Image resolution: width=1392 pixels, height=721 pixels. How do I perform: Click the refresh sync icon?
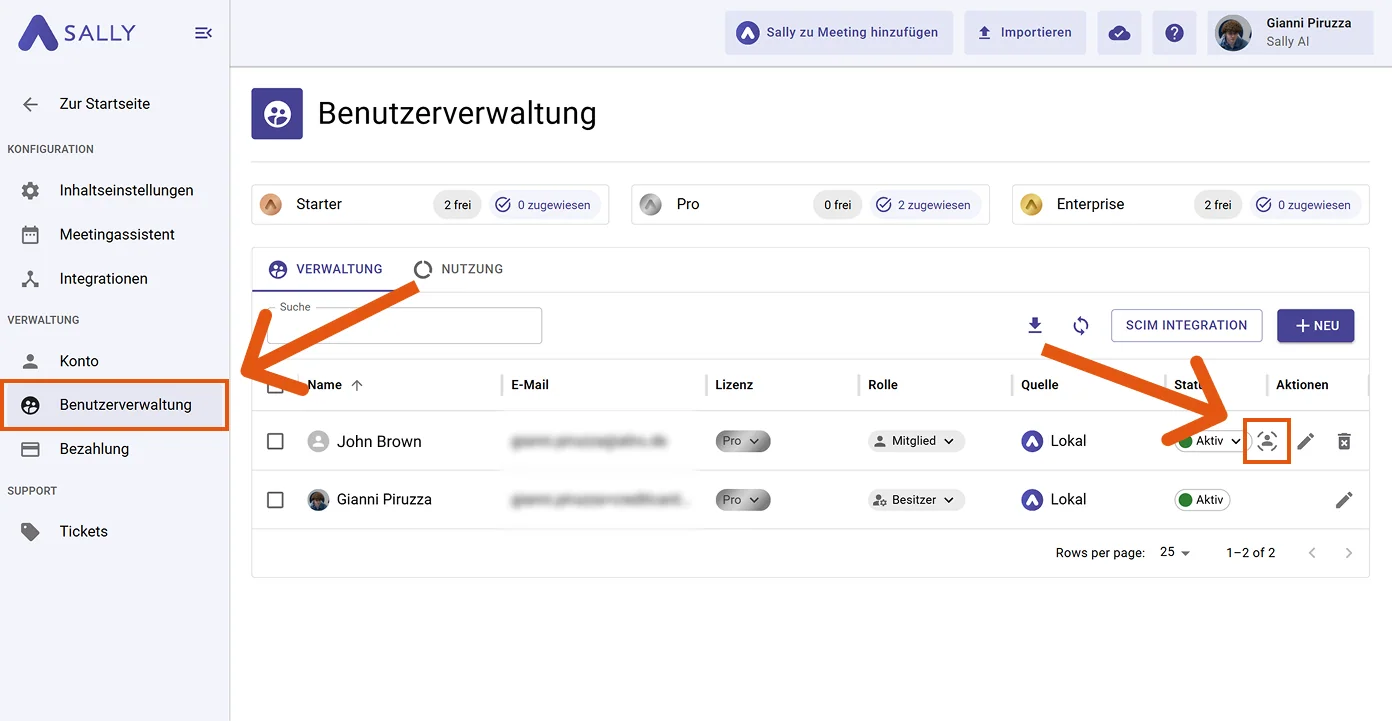1081,325
